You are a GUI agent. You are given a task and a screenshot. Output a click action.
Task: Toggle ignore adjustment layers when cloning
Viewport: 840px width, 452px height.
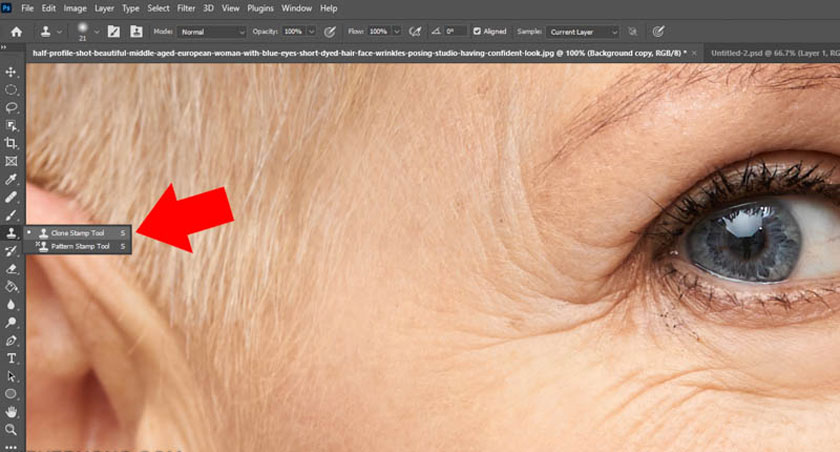pos(631,31)
